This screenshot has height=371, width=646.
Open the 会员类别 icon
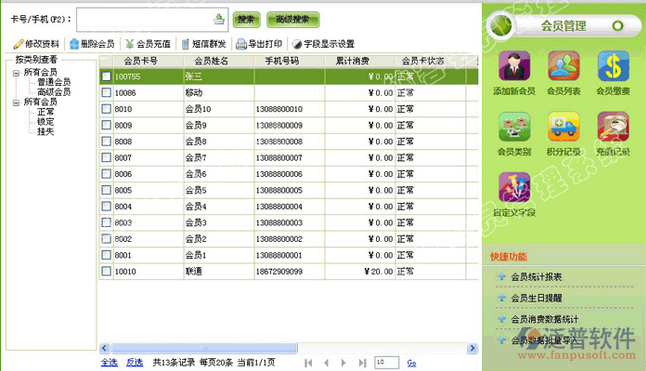(x=514, y=126)
